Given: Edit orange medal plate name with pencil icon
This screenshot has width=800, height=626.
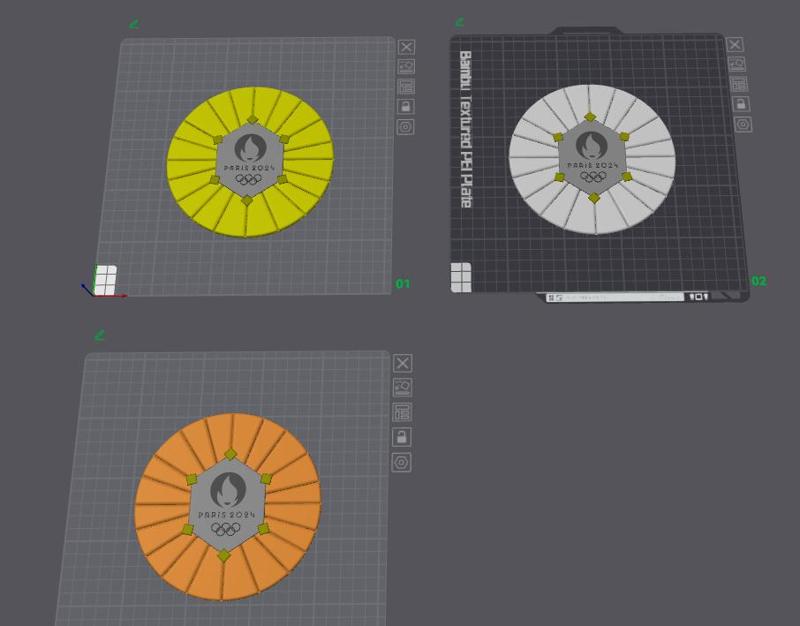Looking at the screenshot, I should 100,335.
